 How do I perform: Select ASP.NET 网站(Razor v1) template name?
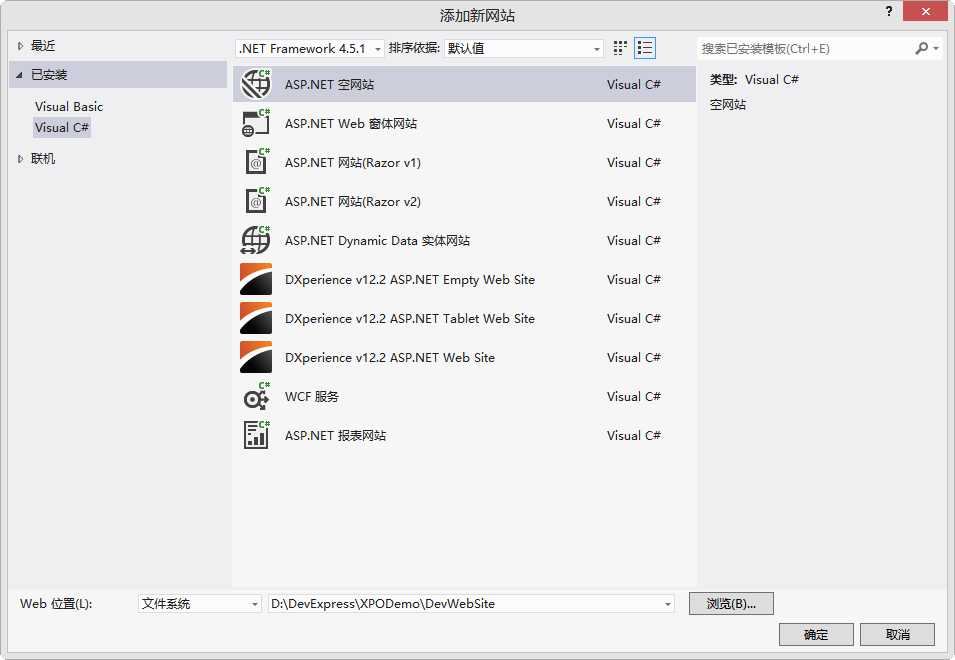pyautogui.click(x=353, y=162)
